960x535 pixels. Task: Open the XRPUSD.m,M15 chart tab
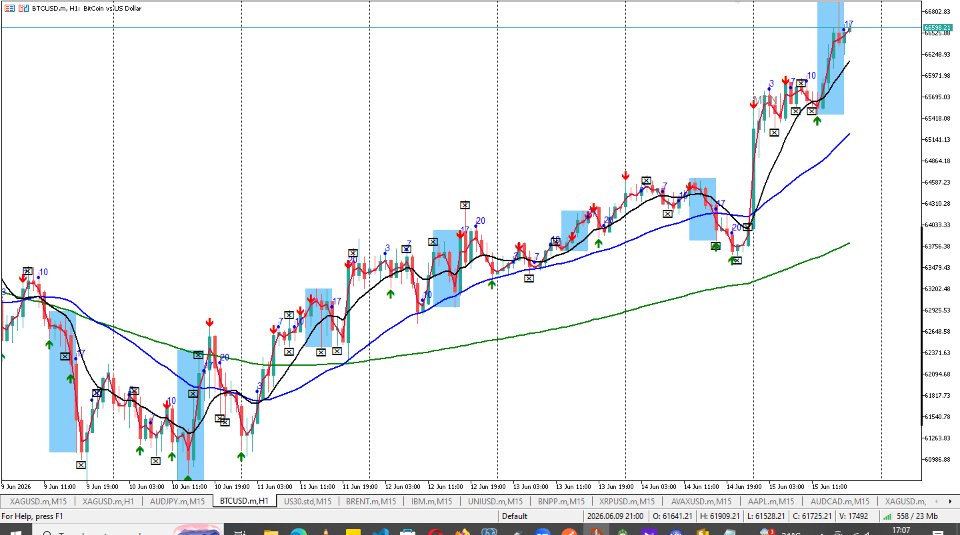pyautogui.click(x=627, y=501)
